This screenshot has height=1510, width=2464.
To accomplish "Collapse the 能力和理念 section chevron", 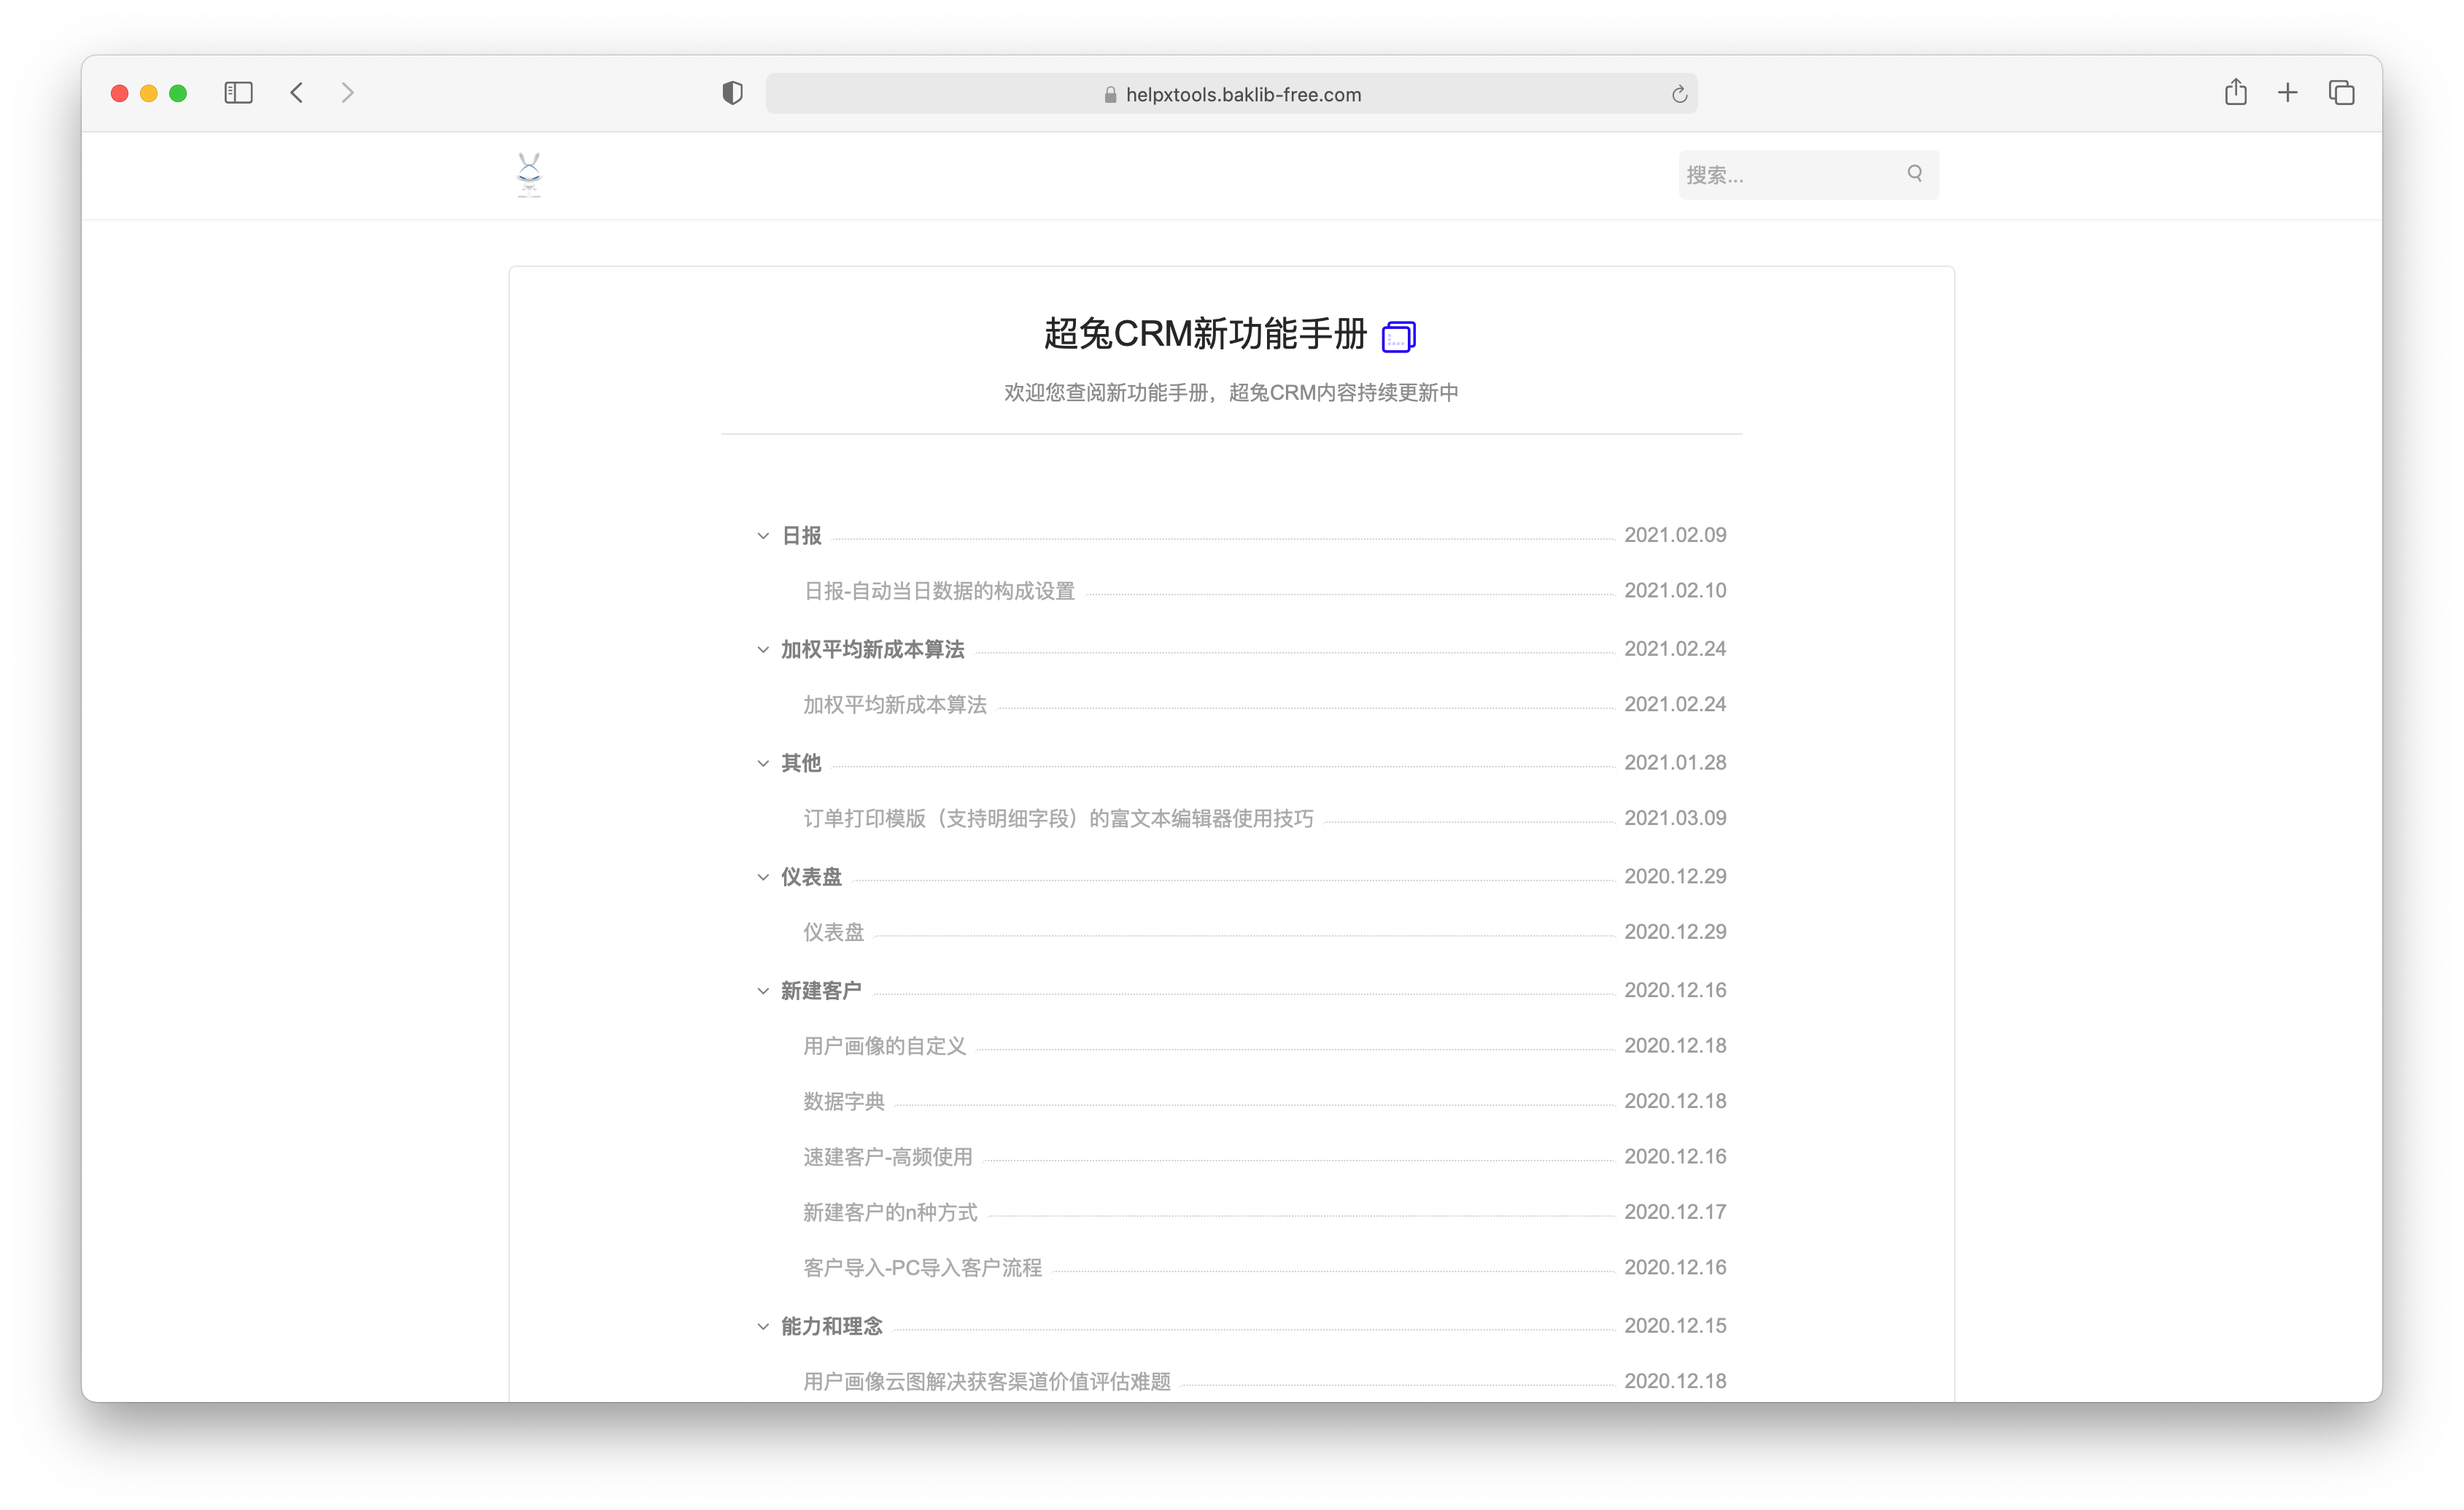I will [763, 1327].
